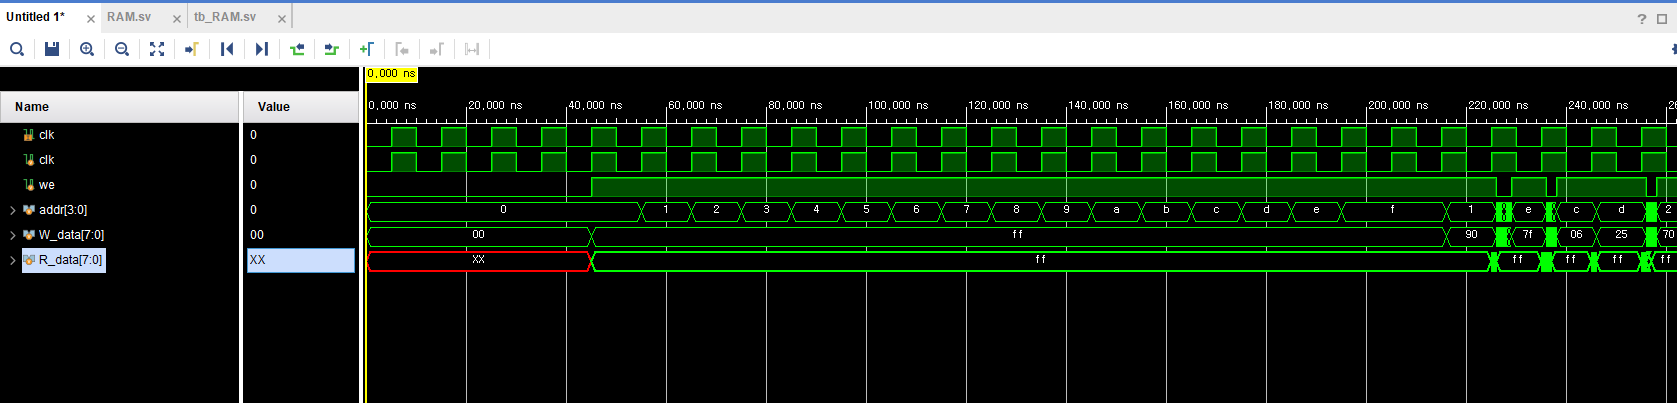Viewport: 1677px width, 403px height.
Task: Click the W_data waveform segment labeled 90
Action: (x=1471, y=236)
